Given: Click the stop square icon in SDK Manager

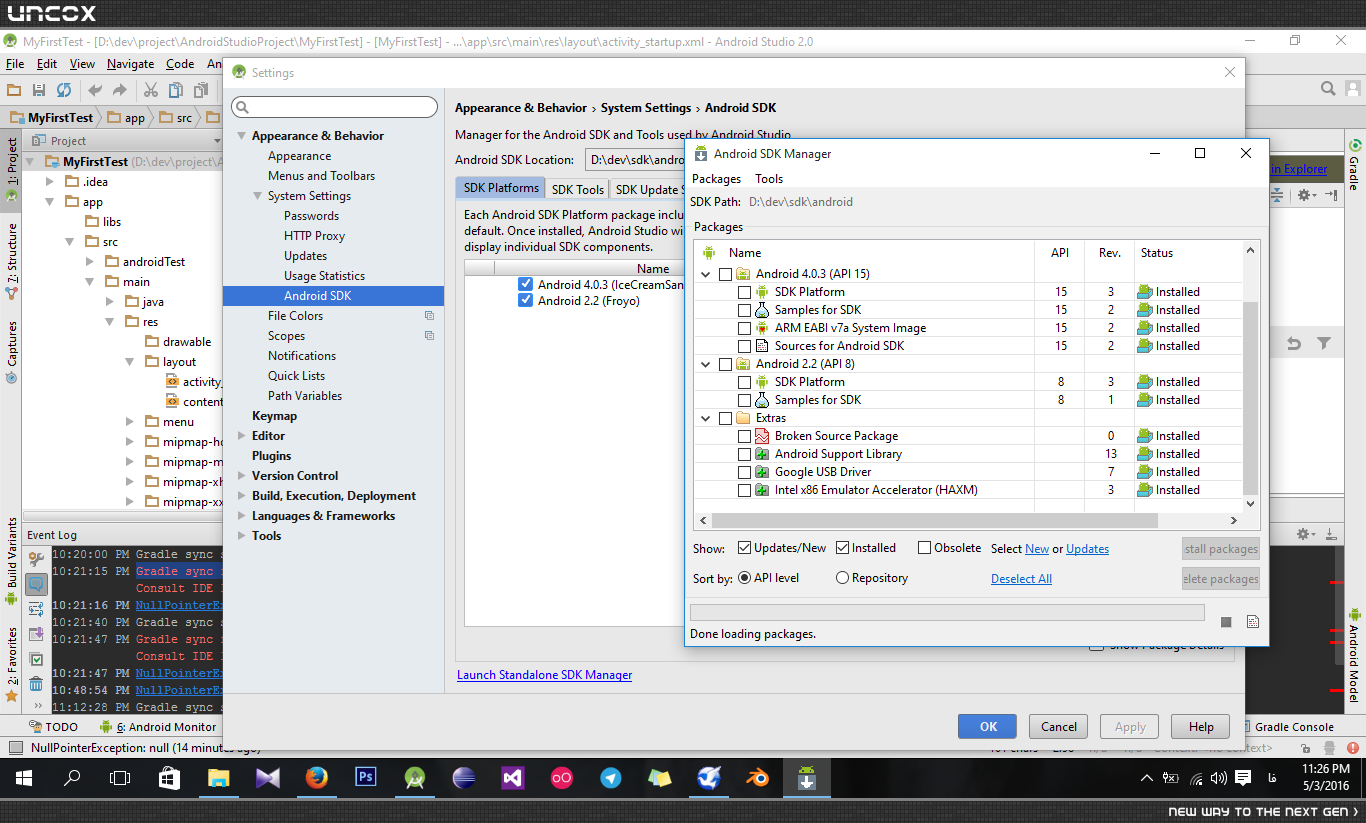Looking at the screenshot, I should pos(1226,622).
